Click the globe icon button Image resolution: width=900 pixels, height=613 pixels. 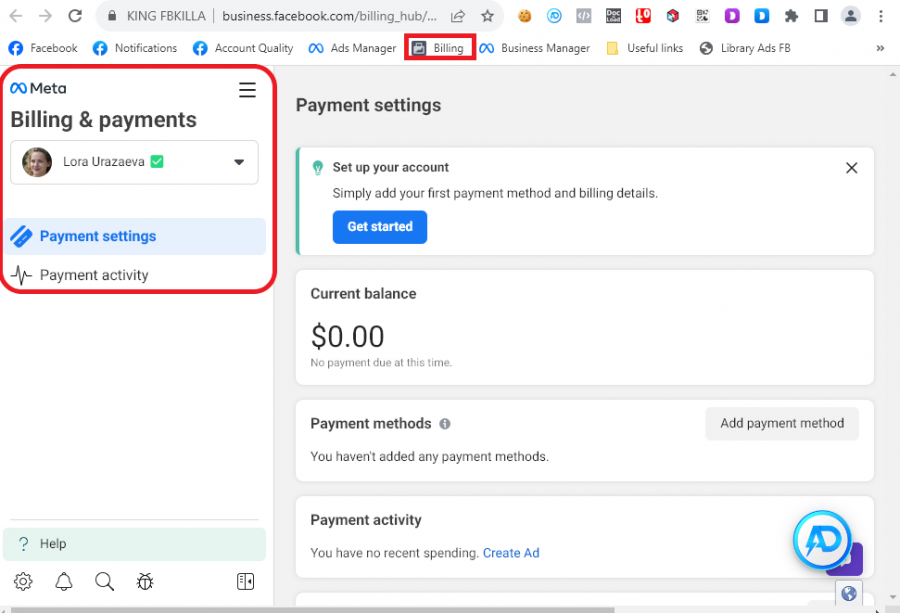pyautogui.click(x=849, y=593)
